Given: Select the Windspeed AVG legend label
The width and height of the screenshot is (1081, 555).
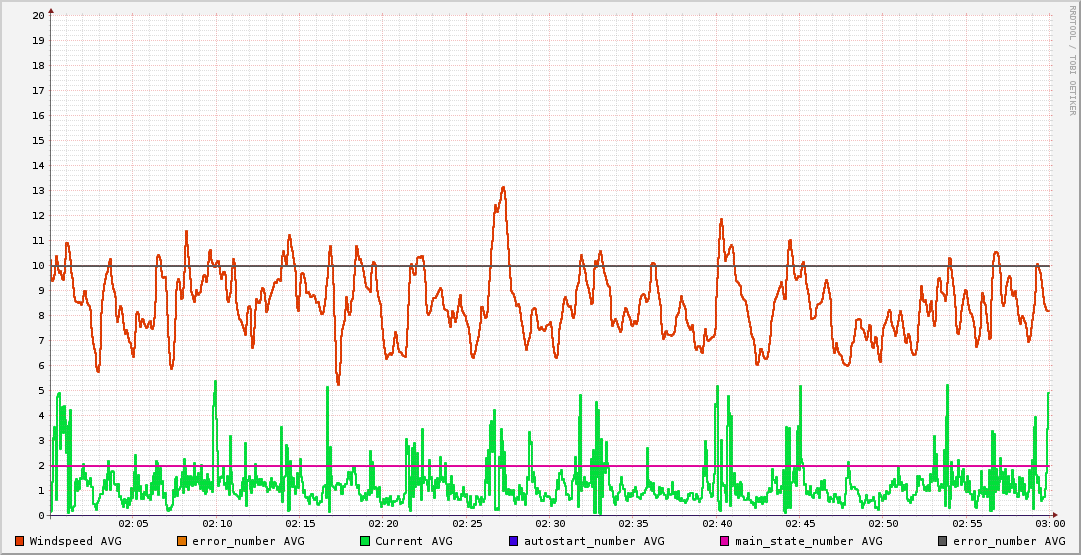Looking at the screenshot, I should click(75, 541).
